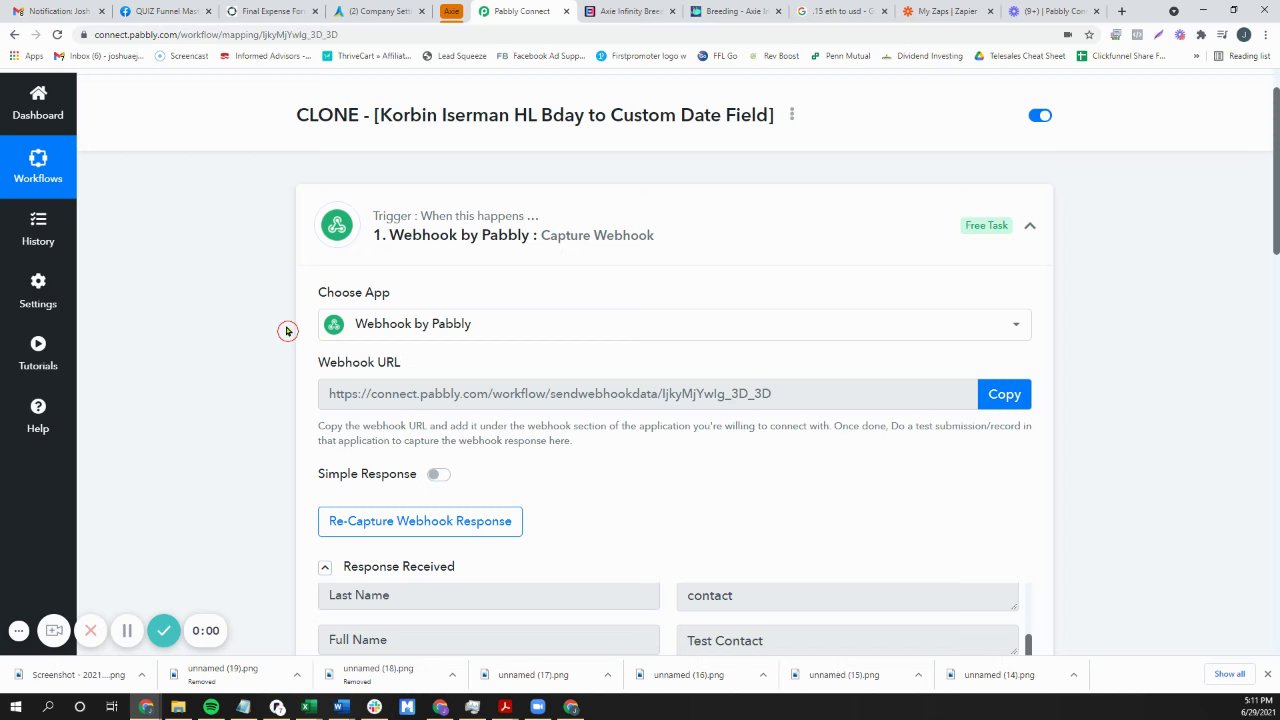Toggle the workflow enabled switch

1040,115
